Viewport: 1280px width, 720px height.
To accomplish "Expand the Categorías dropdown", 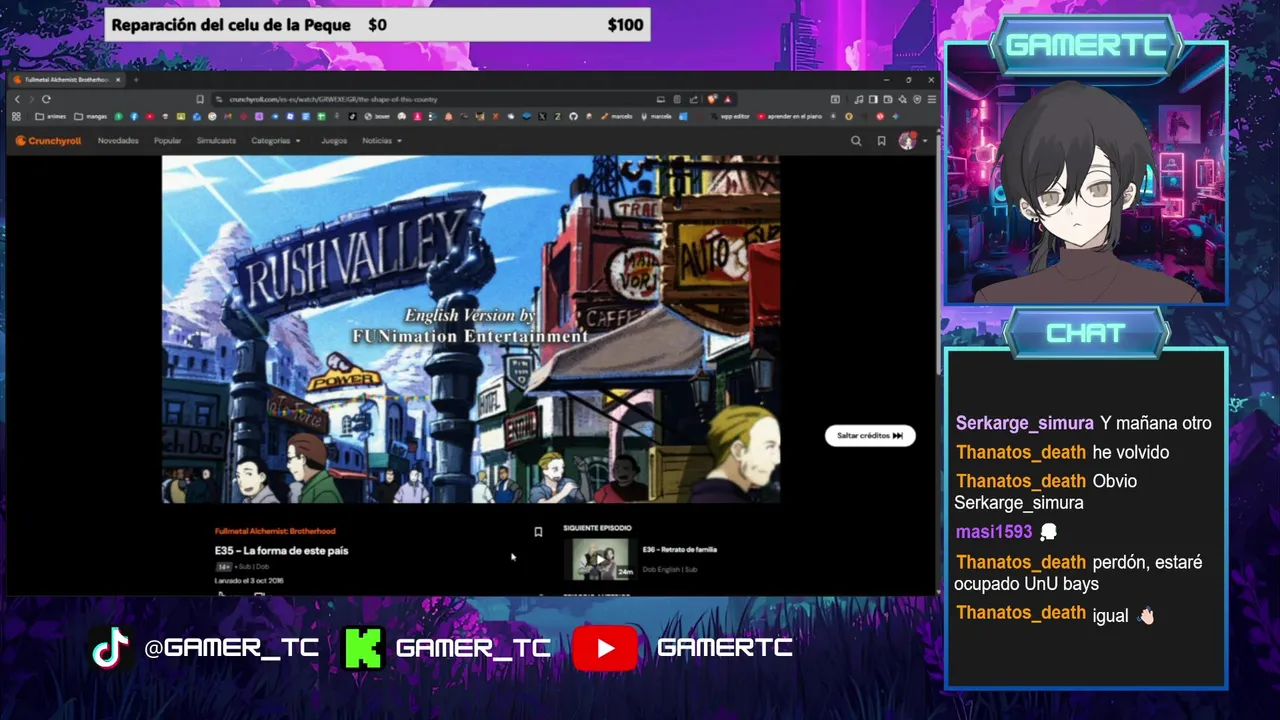I will (275, 141).
